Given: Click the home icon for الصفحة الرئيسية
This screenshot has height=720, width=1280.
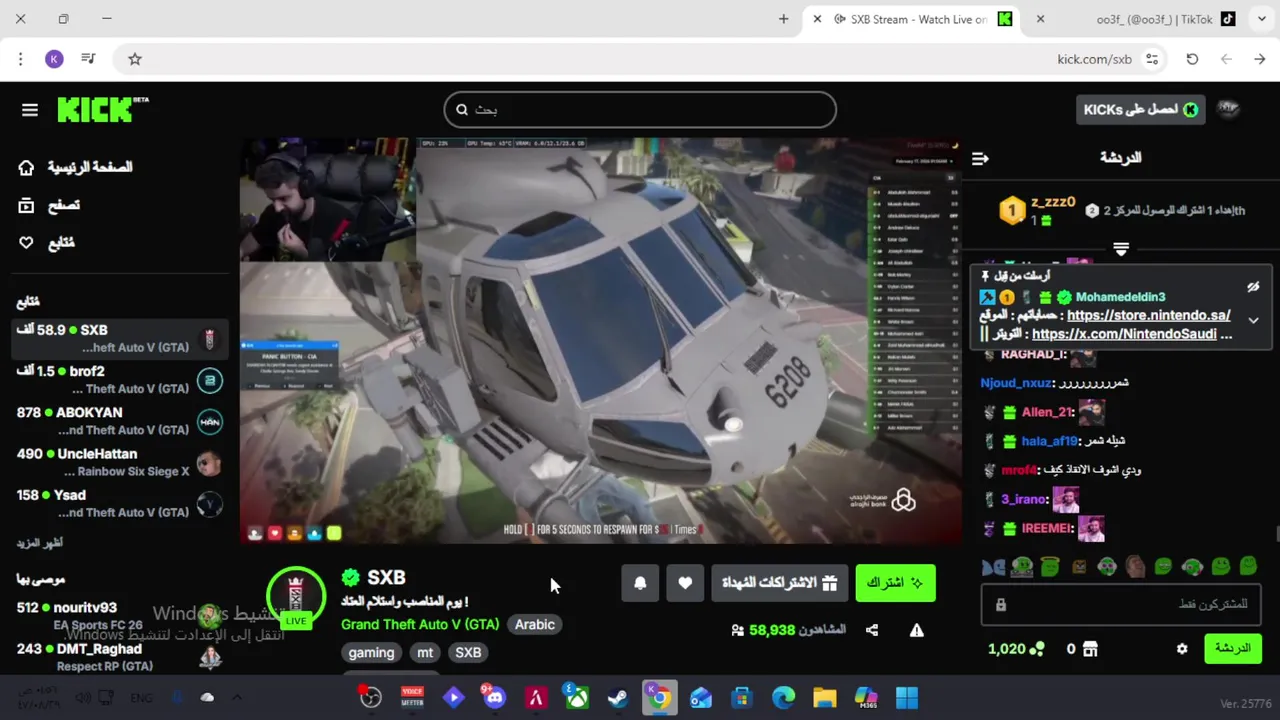Looking at the screenshot, I should [x=26, y=167].
